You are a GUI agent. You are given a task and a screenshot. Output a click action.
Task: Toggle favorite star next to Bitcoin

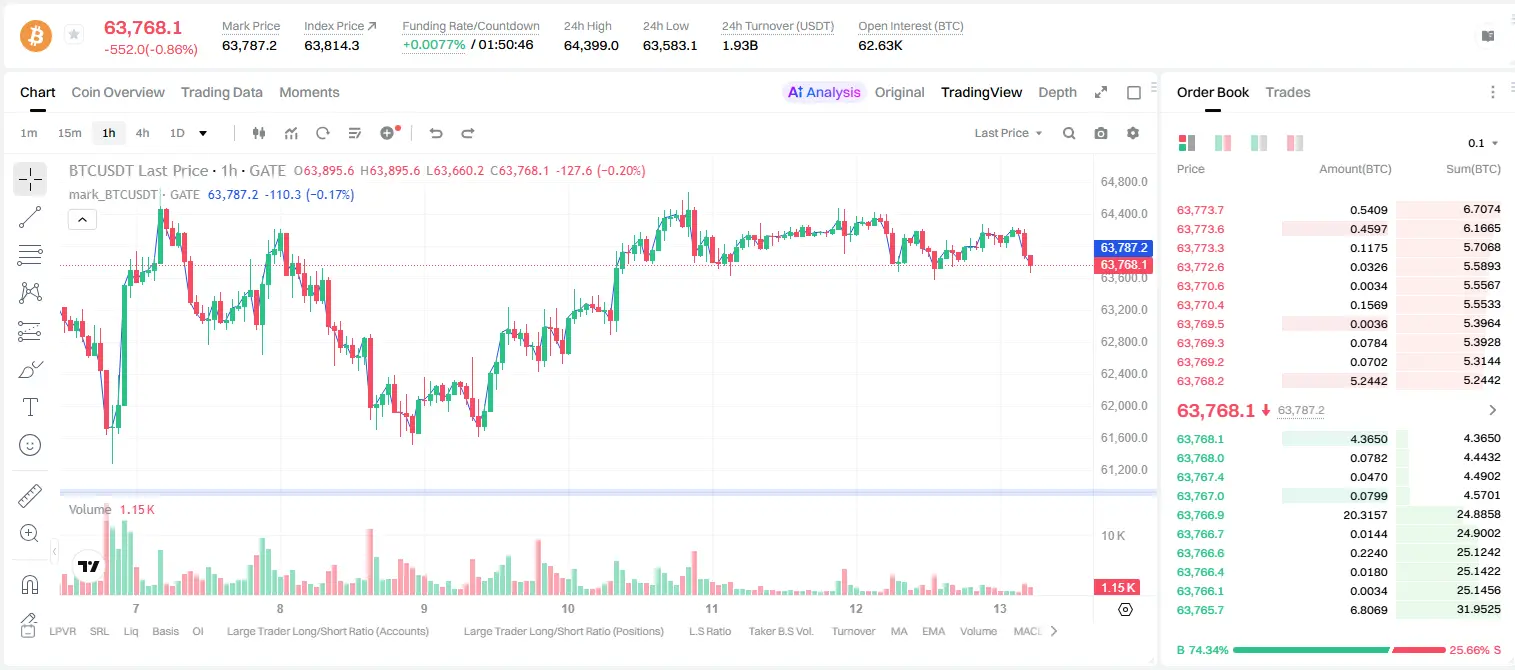tap(74, 35)
